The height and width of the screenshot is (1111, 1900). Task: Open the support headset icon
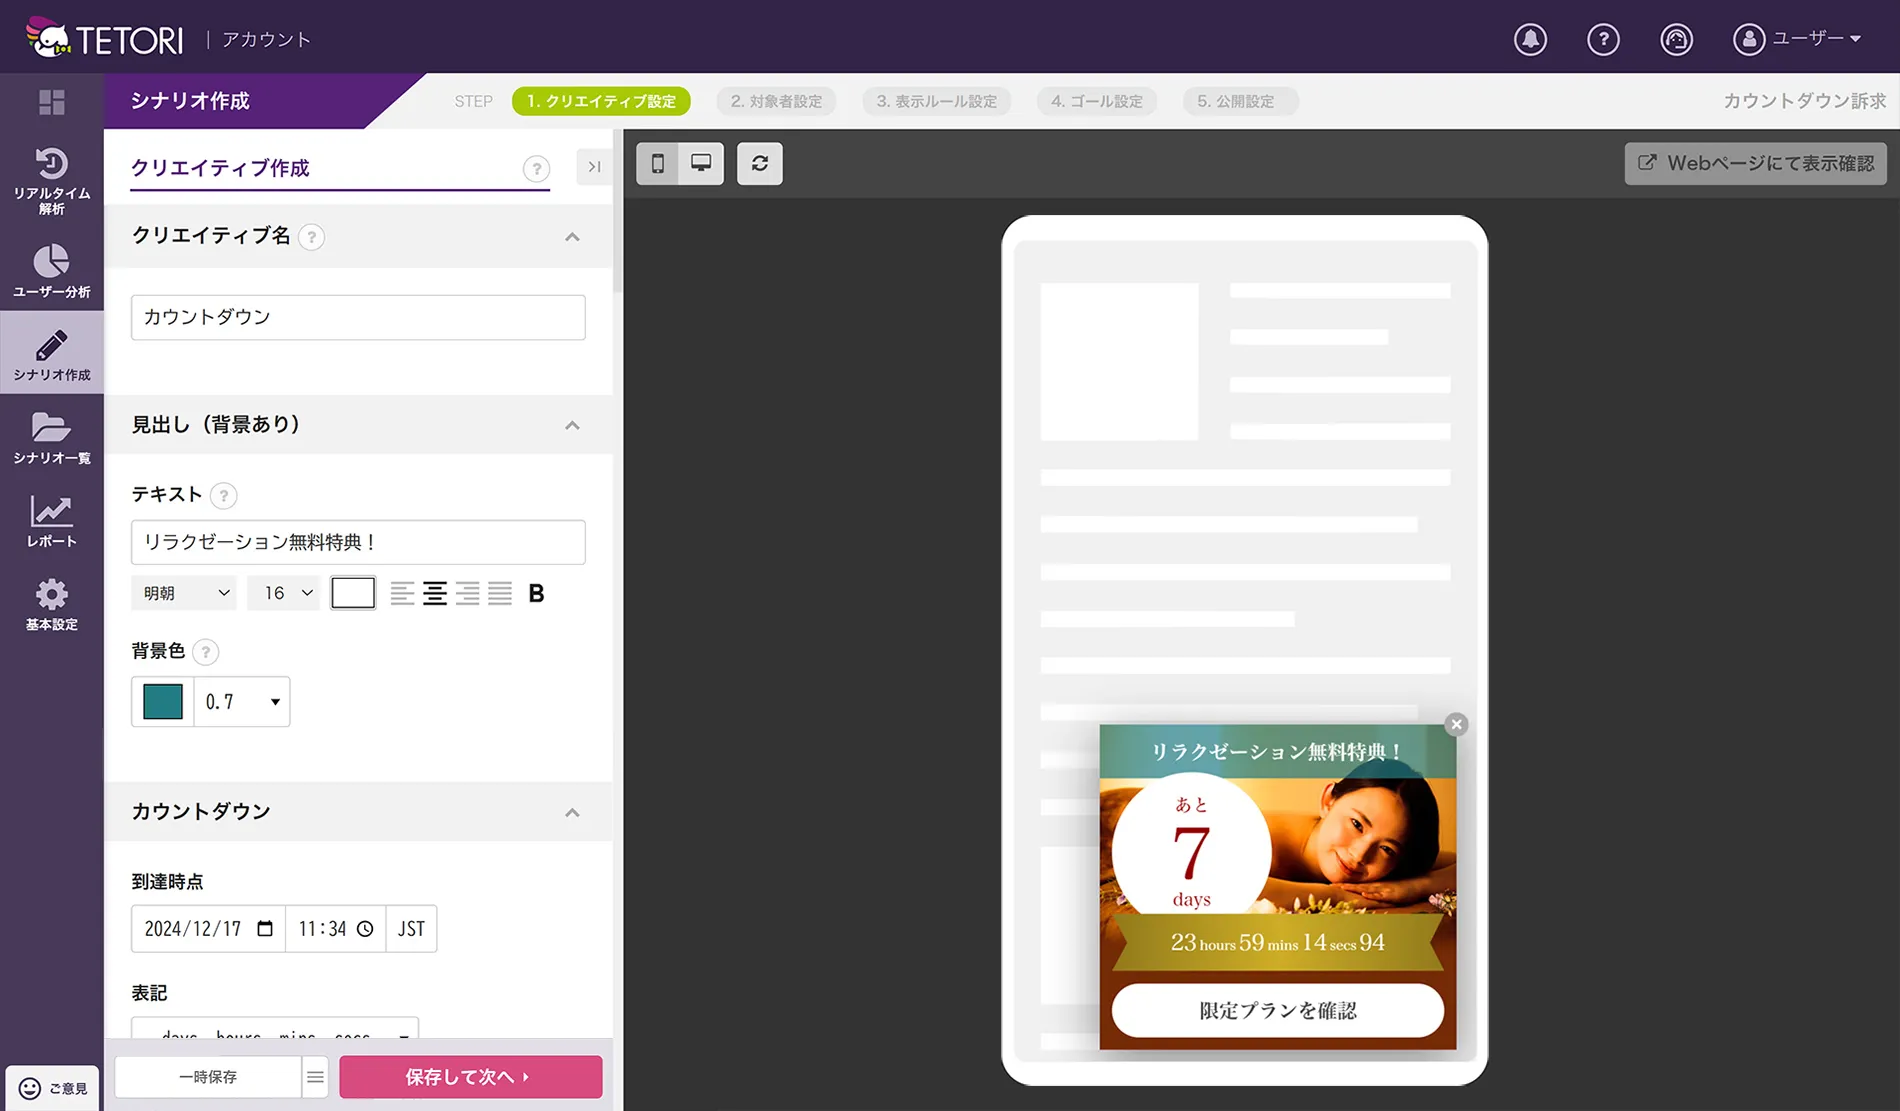pos(1676,39)
